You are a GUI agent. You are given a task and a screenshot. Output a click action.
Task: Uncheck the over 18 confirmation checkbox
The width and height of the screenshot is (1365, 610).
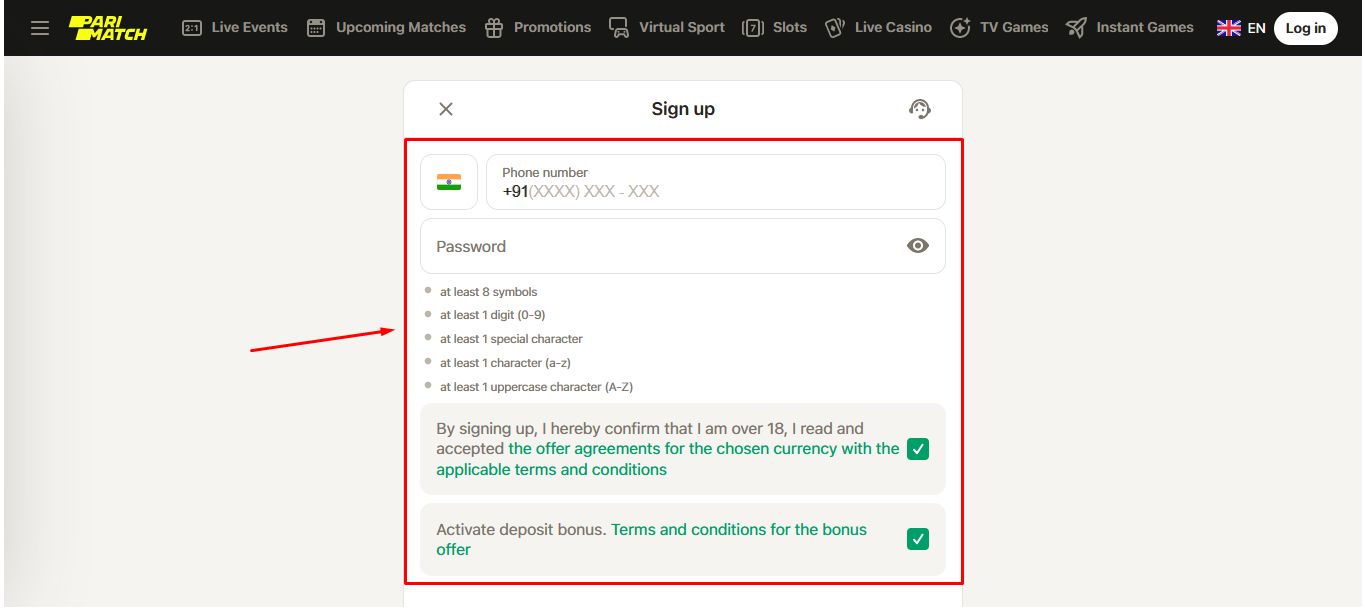917,449
